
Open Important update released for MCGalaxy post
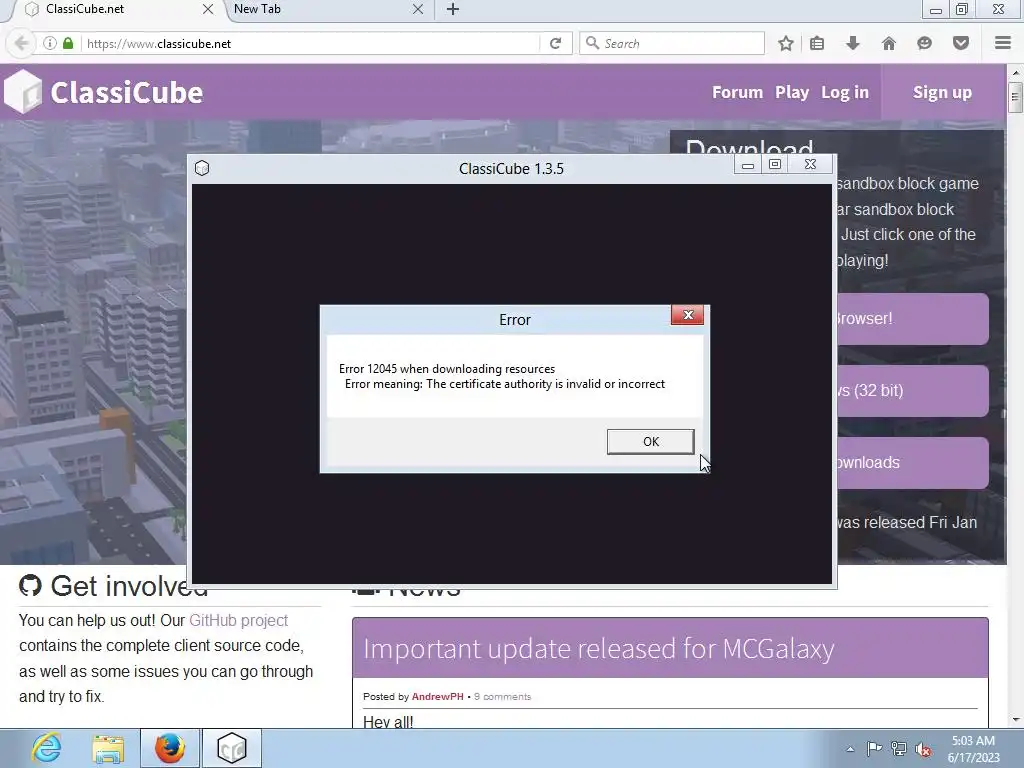599,648
